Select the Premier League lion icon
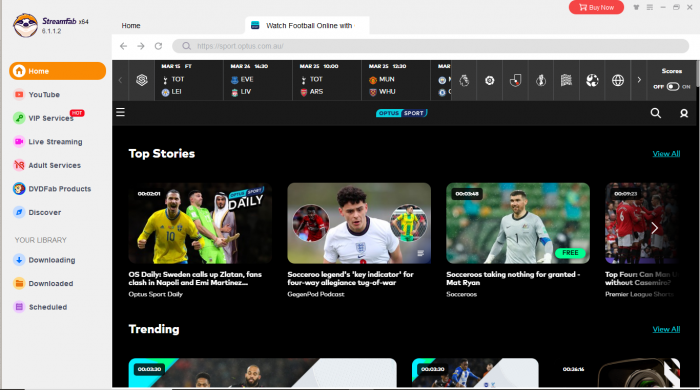The image size is (700, 390). coord(464,80)
